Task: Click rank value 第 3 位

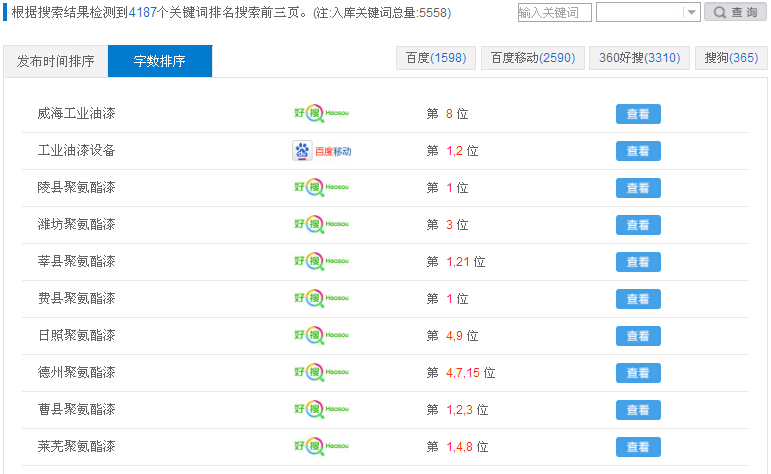Action: click(x=447, y=225)
